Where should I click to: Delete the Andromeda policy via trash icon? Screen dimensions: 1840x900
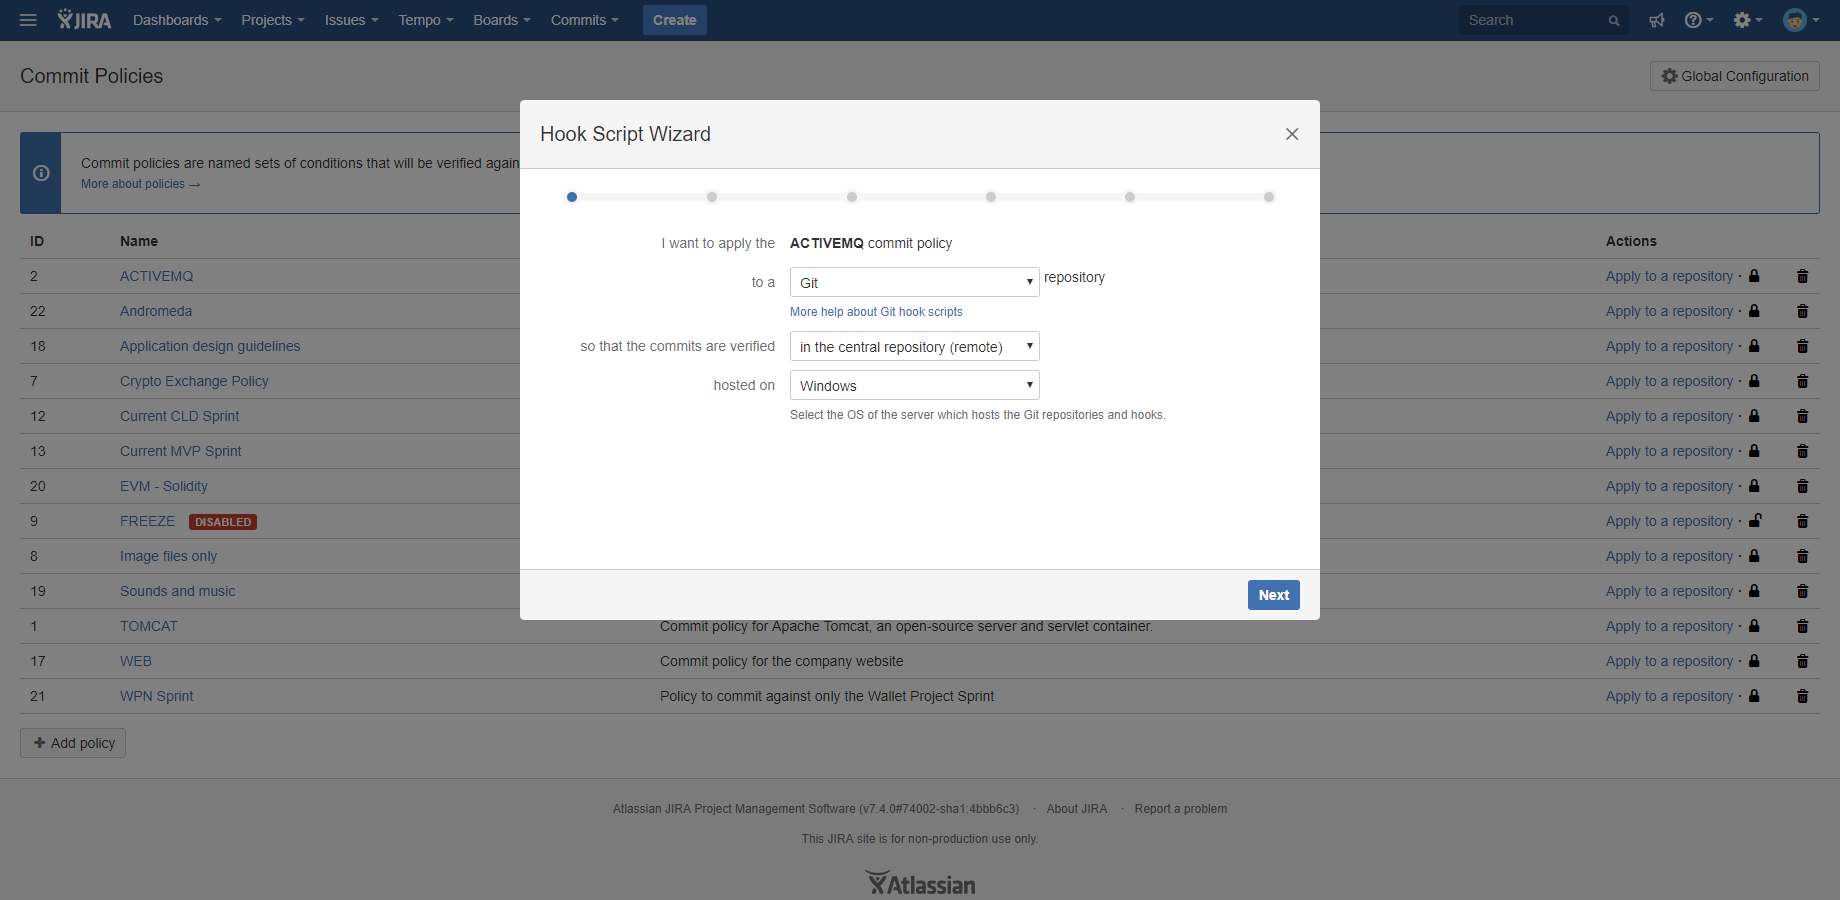(x=1802, y=311)
